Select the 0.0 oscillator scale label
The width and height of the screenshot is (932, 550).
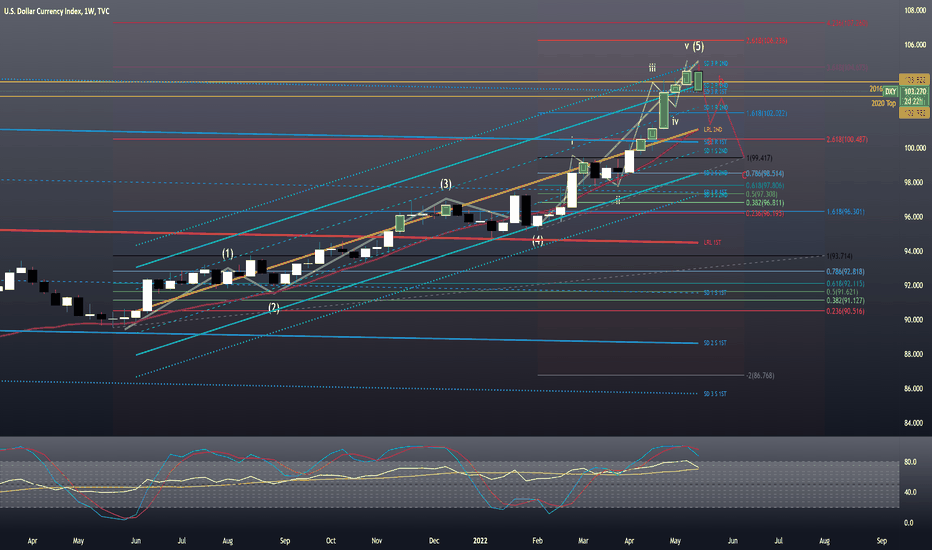pos(909,523)
